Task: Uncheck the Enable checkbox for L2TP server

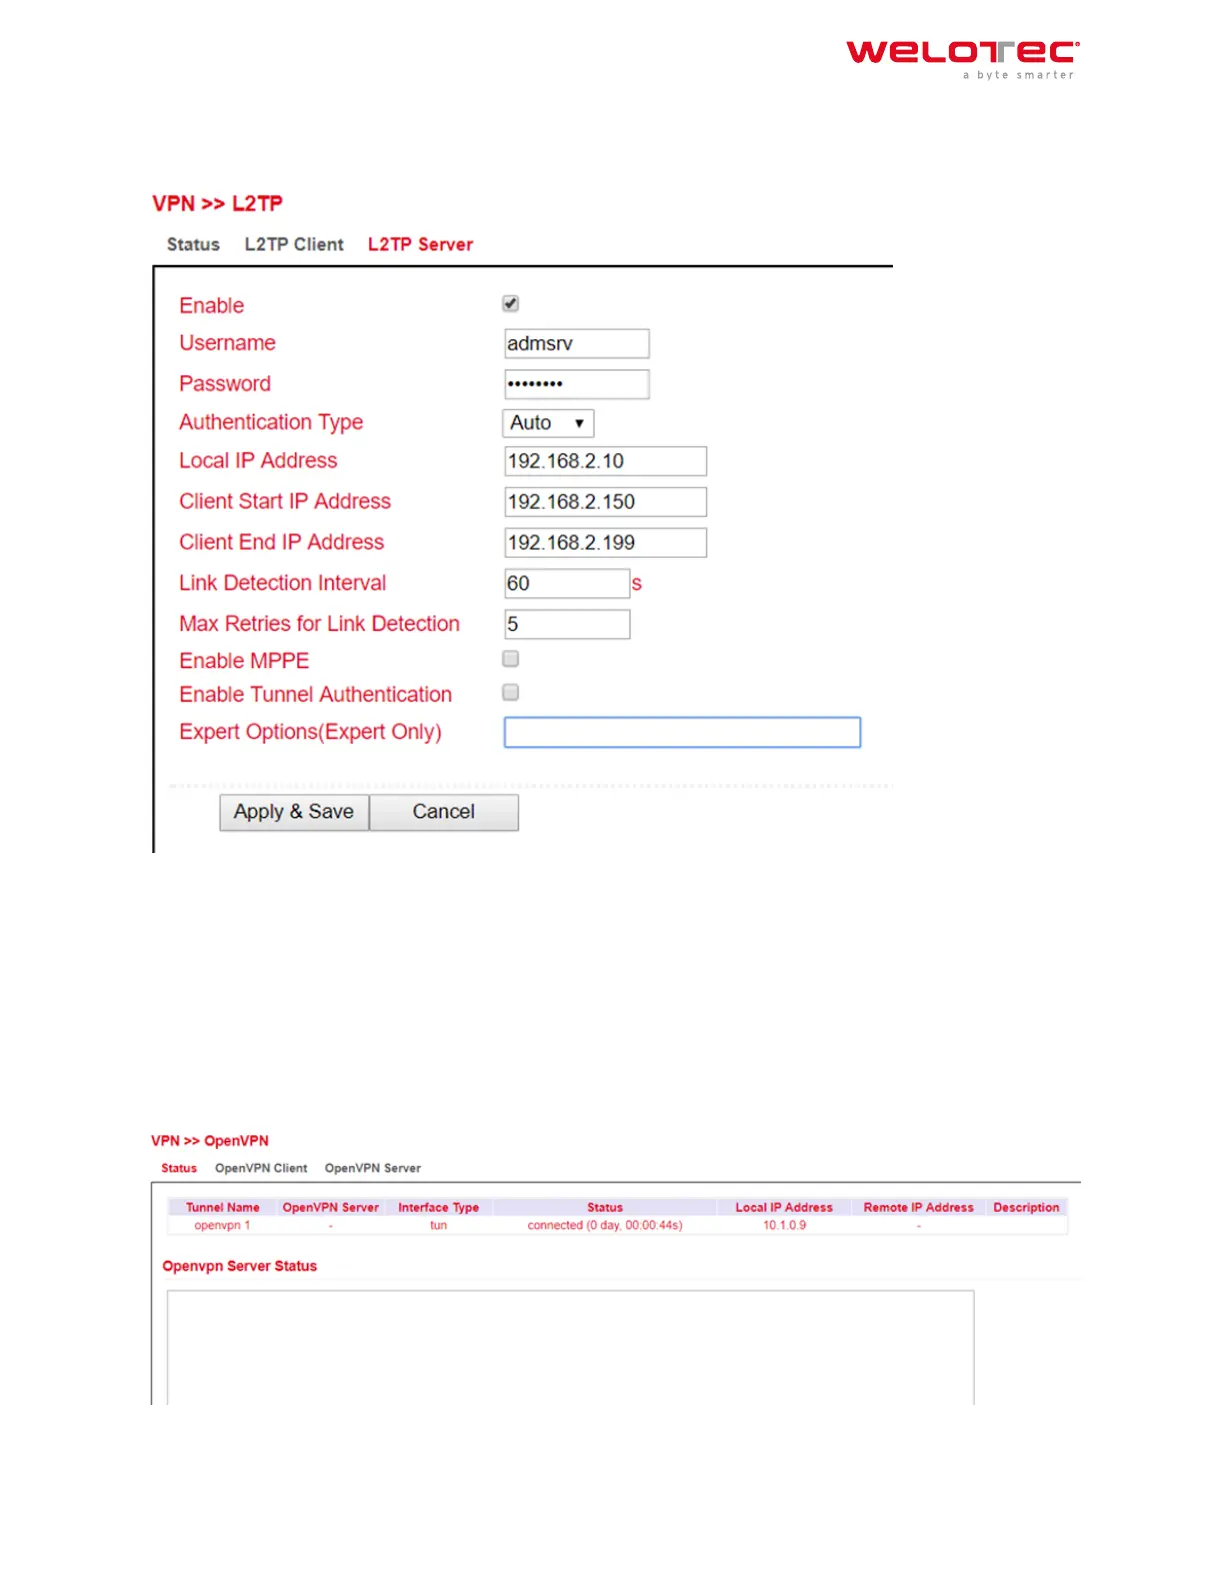Action: click(x=510, y=303)
